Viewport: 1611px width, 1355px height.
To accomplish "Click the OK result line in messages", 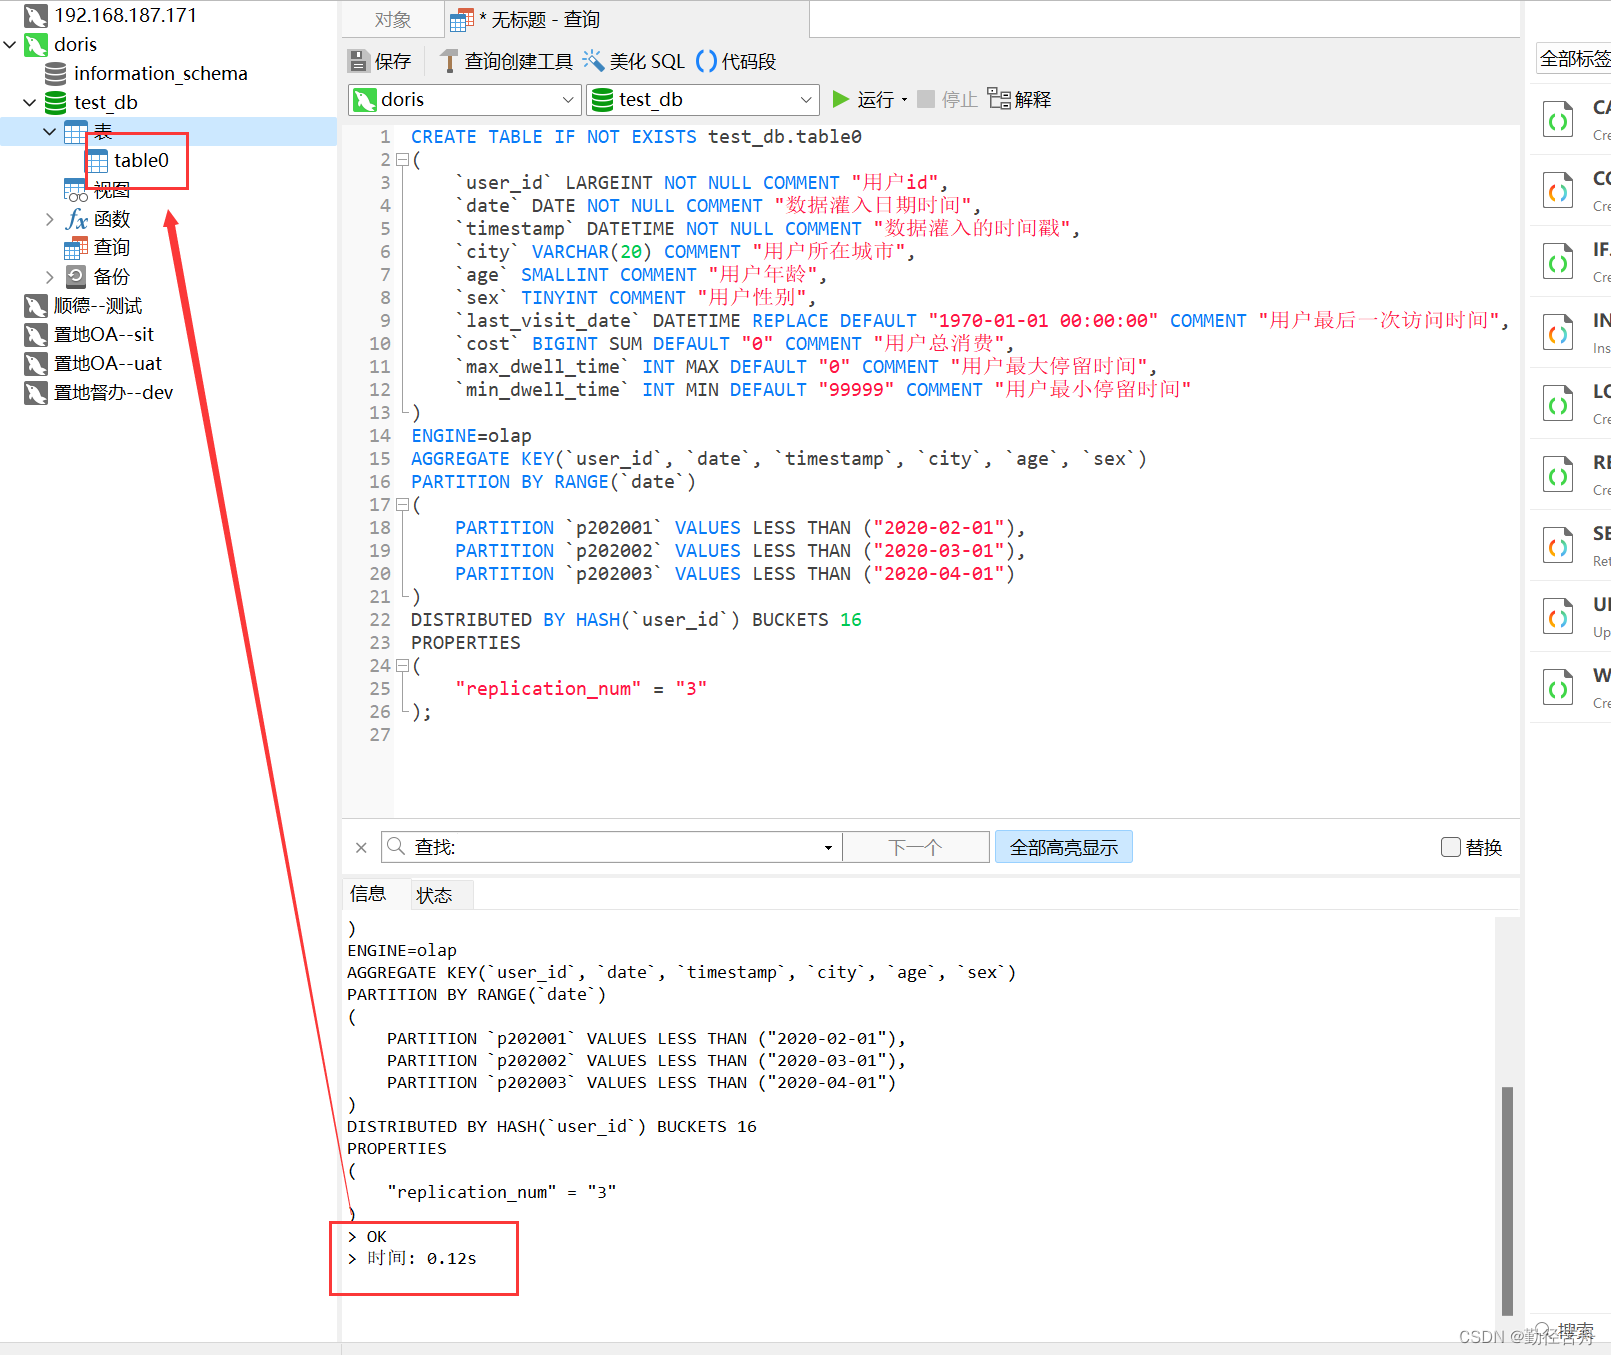I will pyautogui.click(x=367, y=1236).
